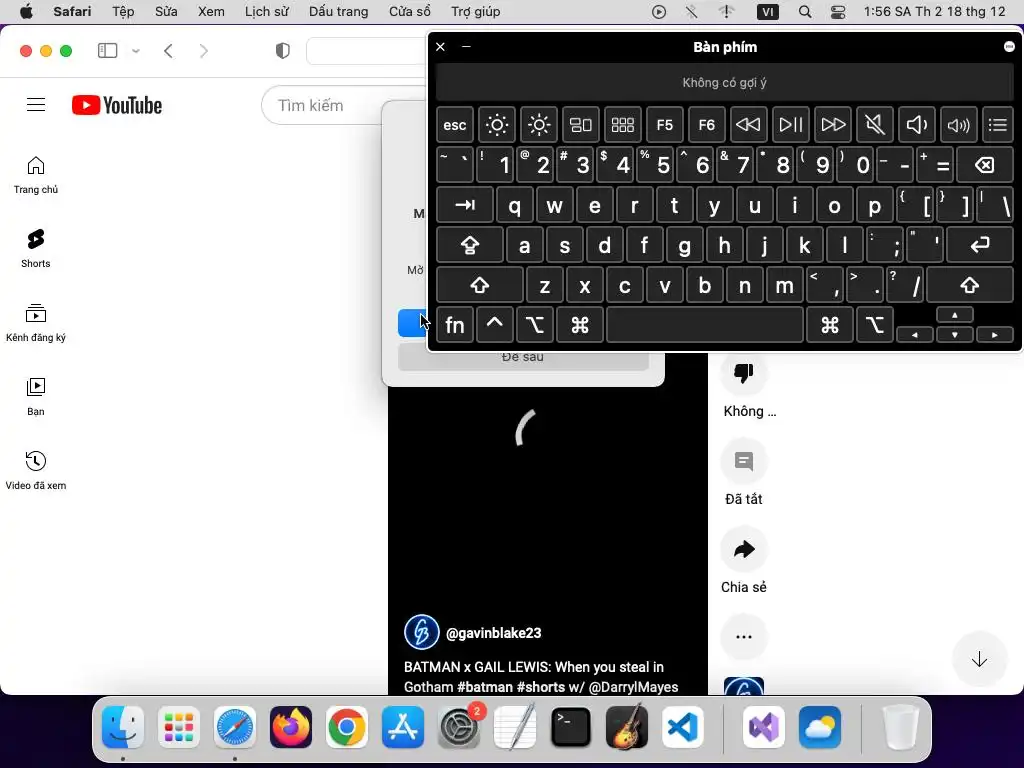Open Spotlight search in the menu bar

805,12
